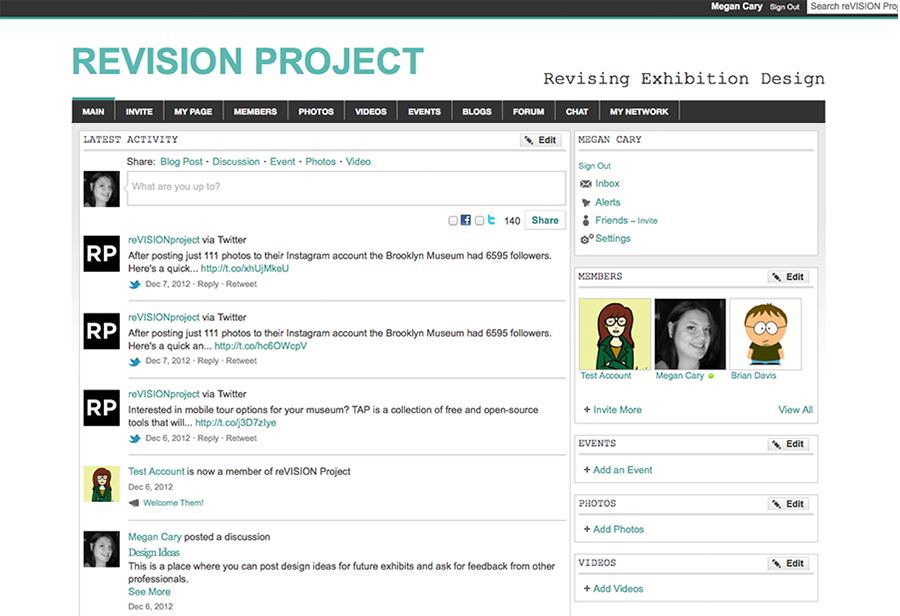Screen dimensions: 900x616
Task: Open the MY NETWORK tab
Action: coord(639,111)
